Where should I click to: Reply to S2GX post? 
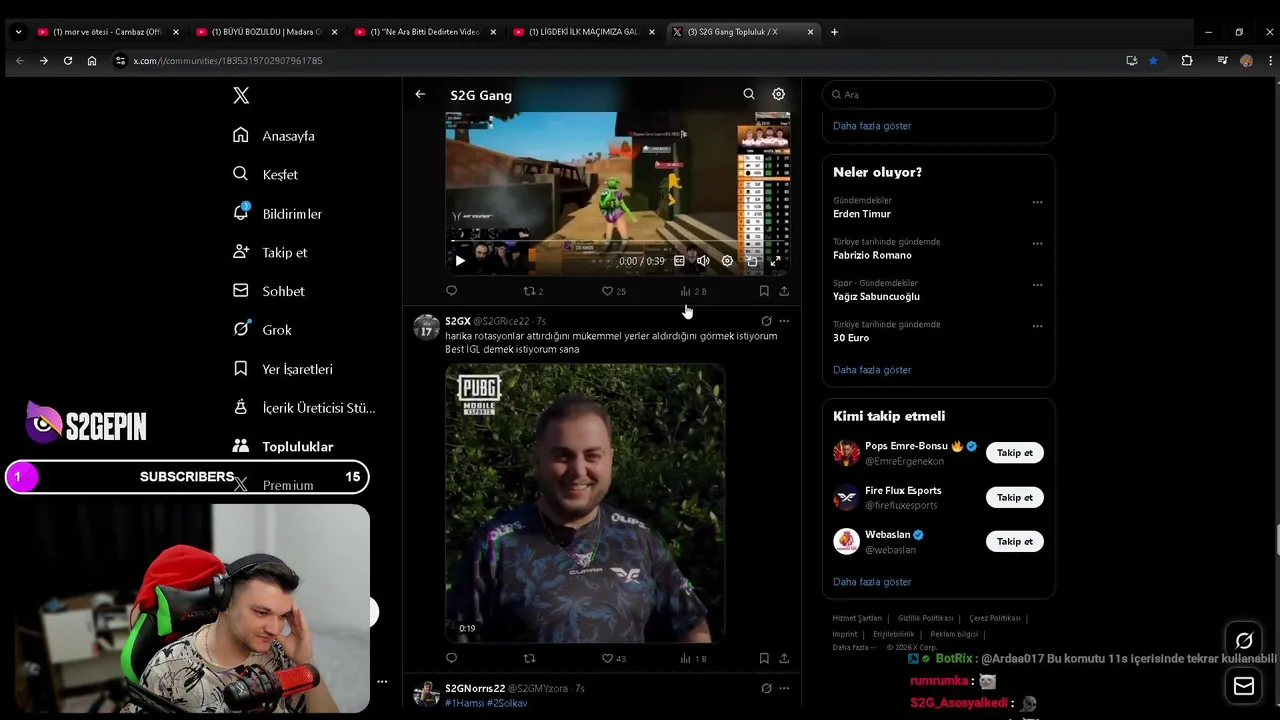tap(451, 658)
